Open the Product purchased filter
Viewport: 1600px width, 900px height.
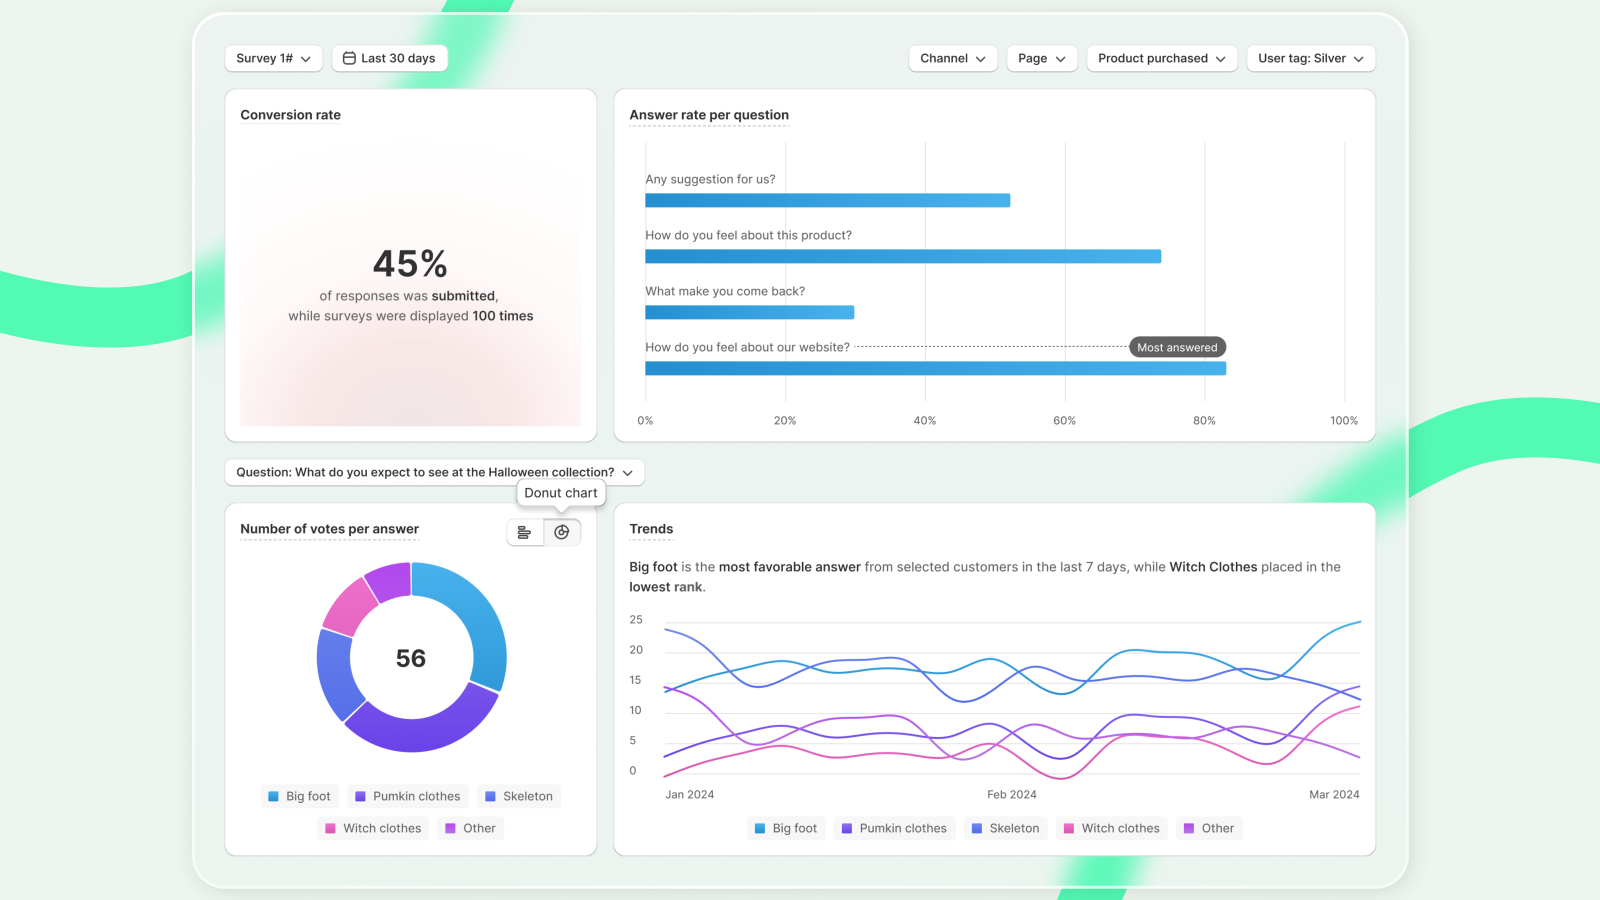pyautogui.click(x=1162, y=58)
